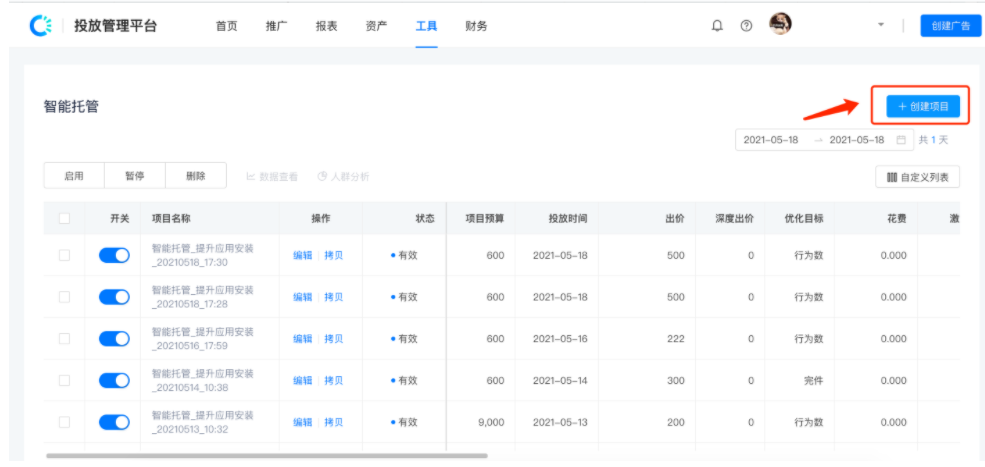Click 拷贝 for project _20210518_17:28
Screen dimensions: 985x467
tap(334, 297)
